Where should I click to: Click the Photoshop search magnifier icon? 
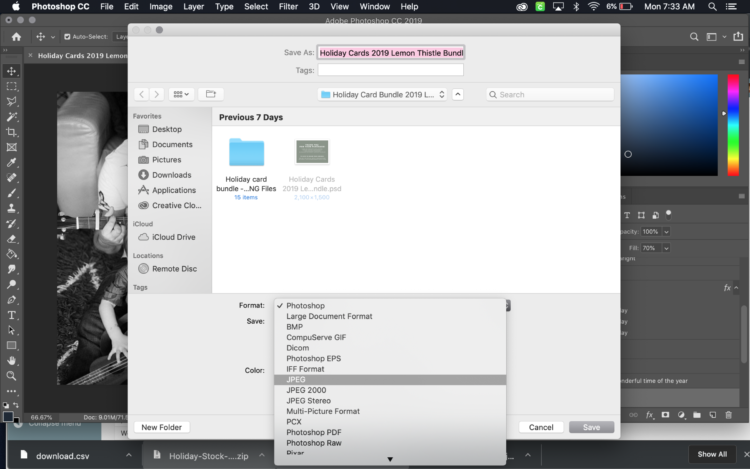pyautogui.click(x=694, y=37)
